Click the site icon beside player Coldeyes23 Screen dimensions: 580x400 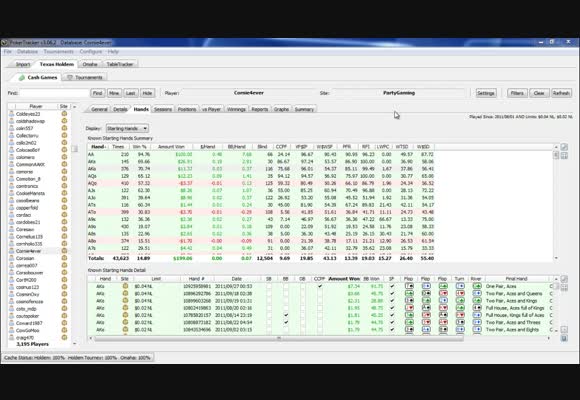[x=64, y=114]
